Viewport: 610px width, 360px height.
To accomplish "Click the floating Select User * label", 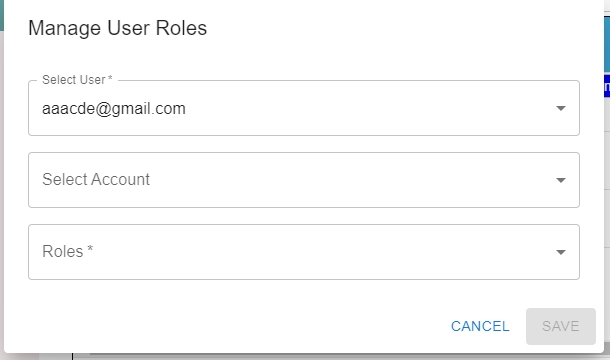I will 77,79.
